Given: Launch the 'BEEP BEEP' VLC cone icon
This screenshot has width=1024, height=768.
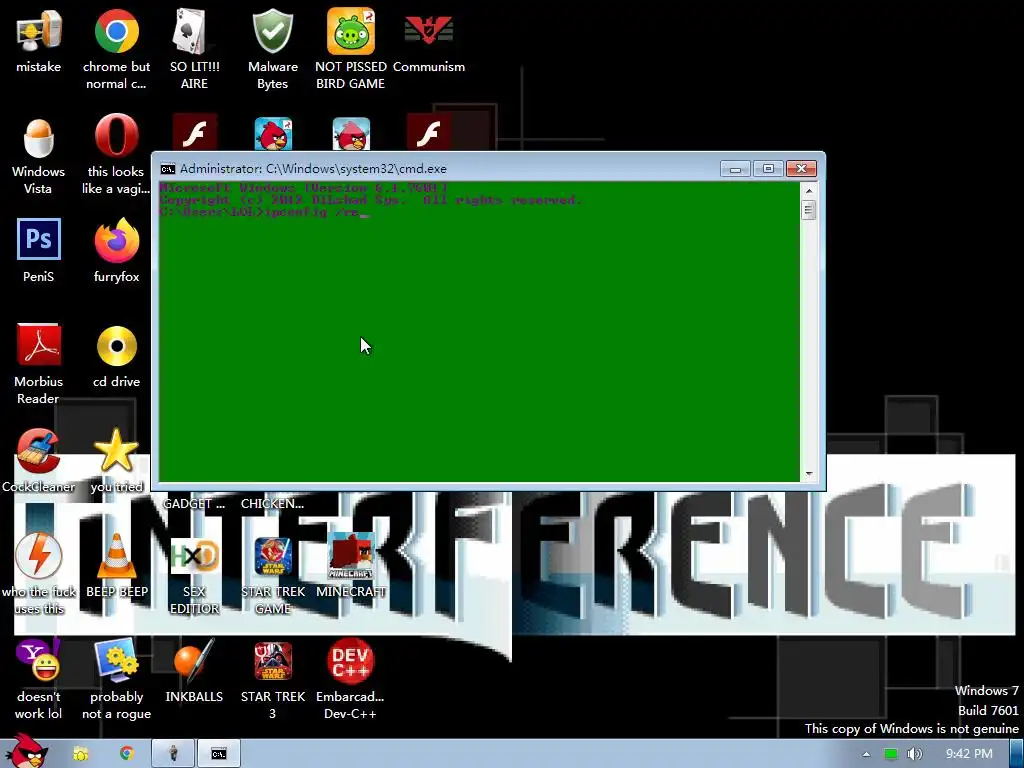Looking at the screenshot, I should click(116, 556).
